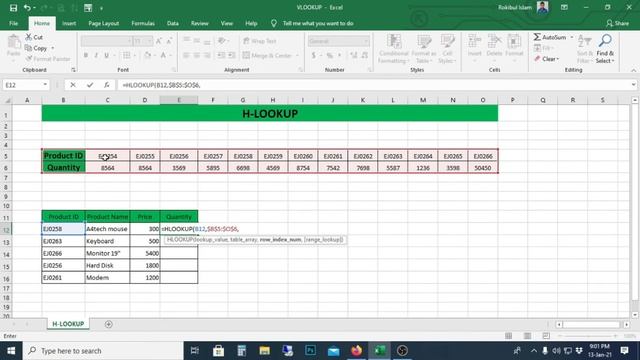The image size is (640, 360).
Task: Click the Task View taskbar icon
Action: pyautogui.click(x=195, y=351)
